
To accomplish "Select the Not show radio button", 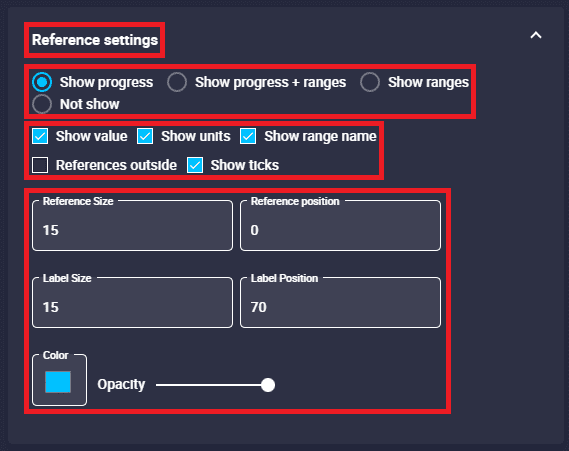I will click(x=42, y=104).
